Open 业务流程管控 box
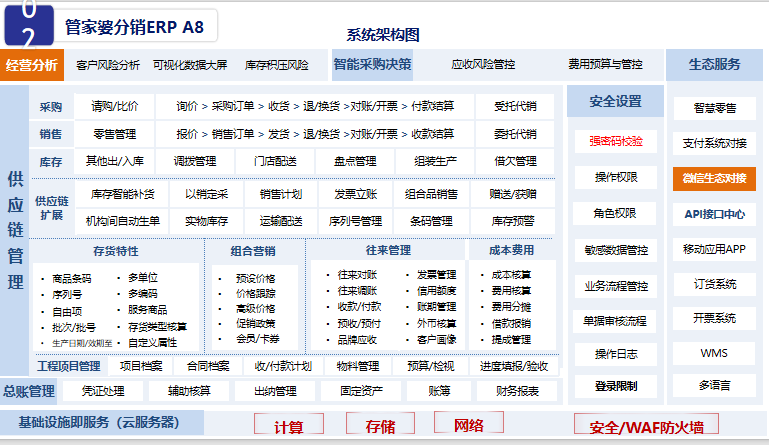Screen dimensions: 769x445 tap(616, 286)
